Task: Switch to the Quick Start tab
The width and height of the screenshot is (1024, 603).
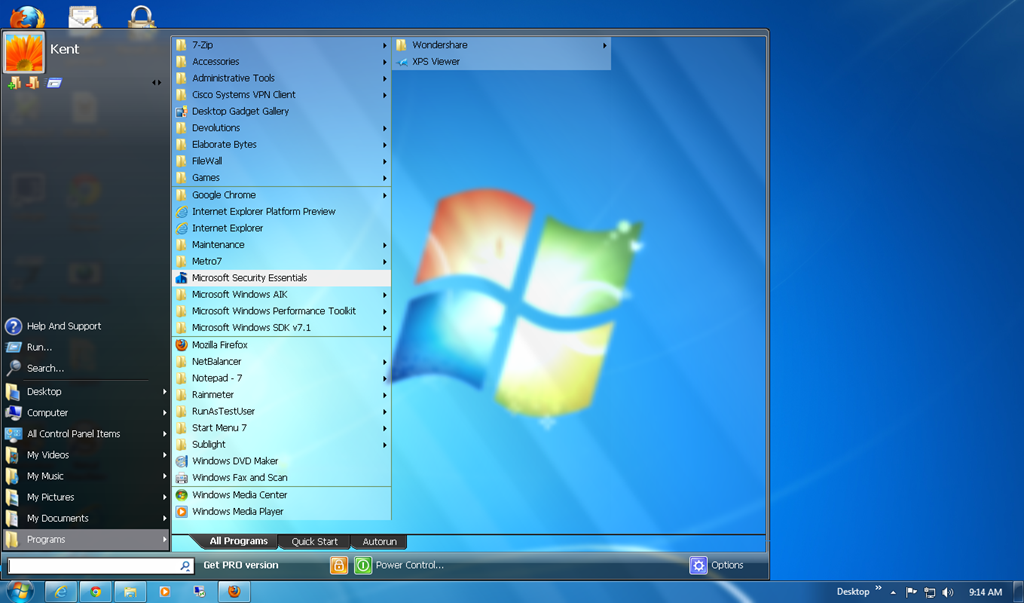Action: point(314,542)
